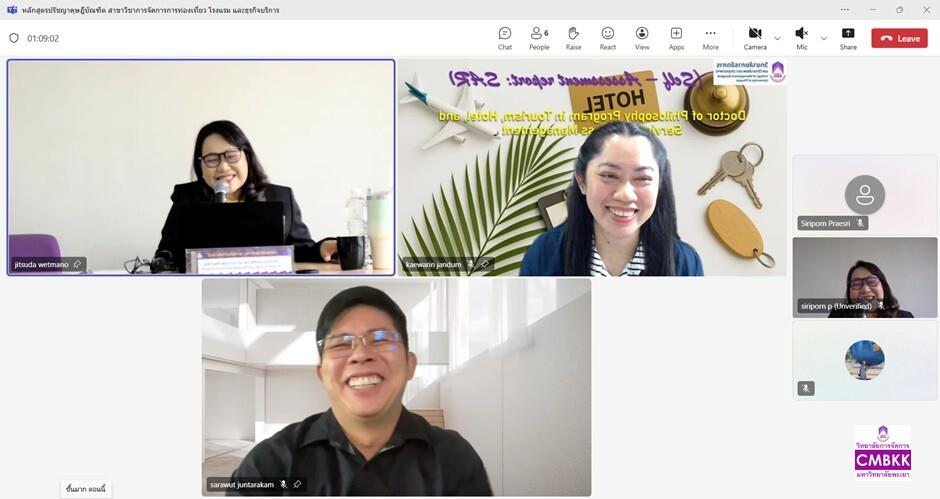Open the Chat panel
Viewport: 940px width, 499px height.
tap(505, 38)
